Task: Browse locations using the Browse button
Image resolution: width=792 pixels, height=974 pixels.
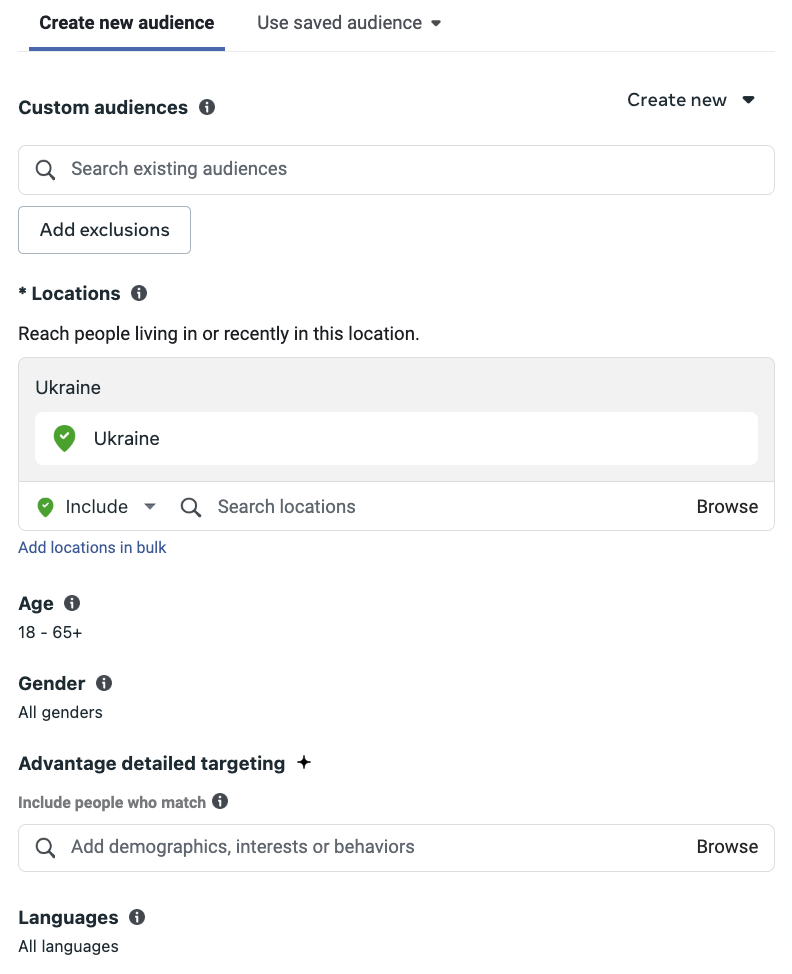Action: point(727,507)
